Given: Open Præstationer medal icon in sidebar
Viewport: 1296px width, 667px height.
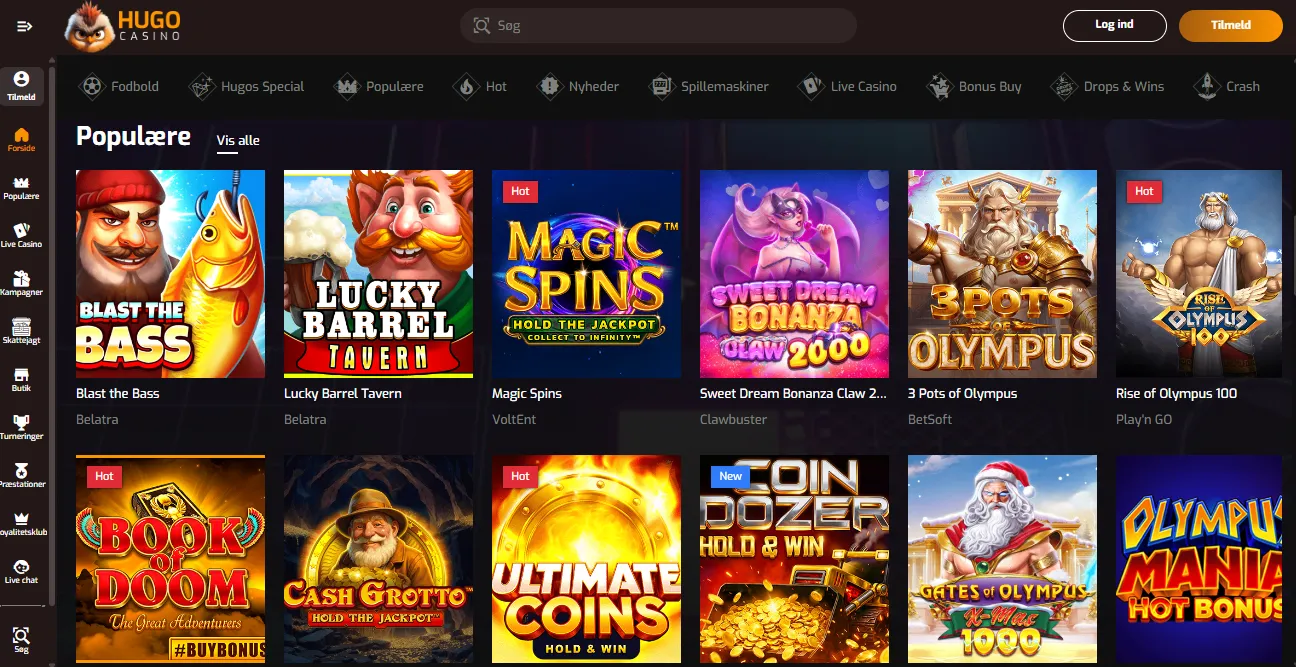Looking at the screenshot, I should [21, 470].
